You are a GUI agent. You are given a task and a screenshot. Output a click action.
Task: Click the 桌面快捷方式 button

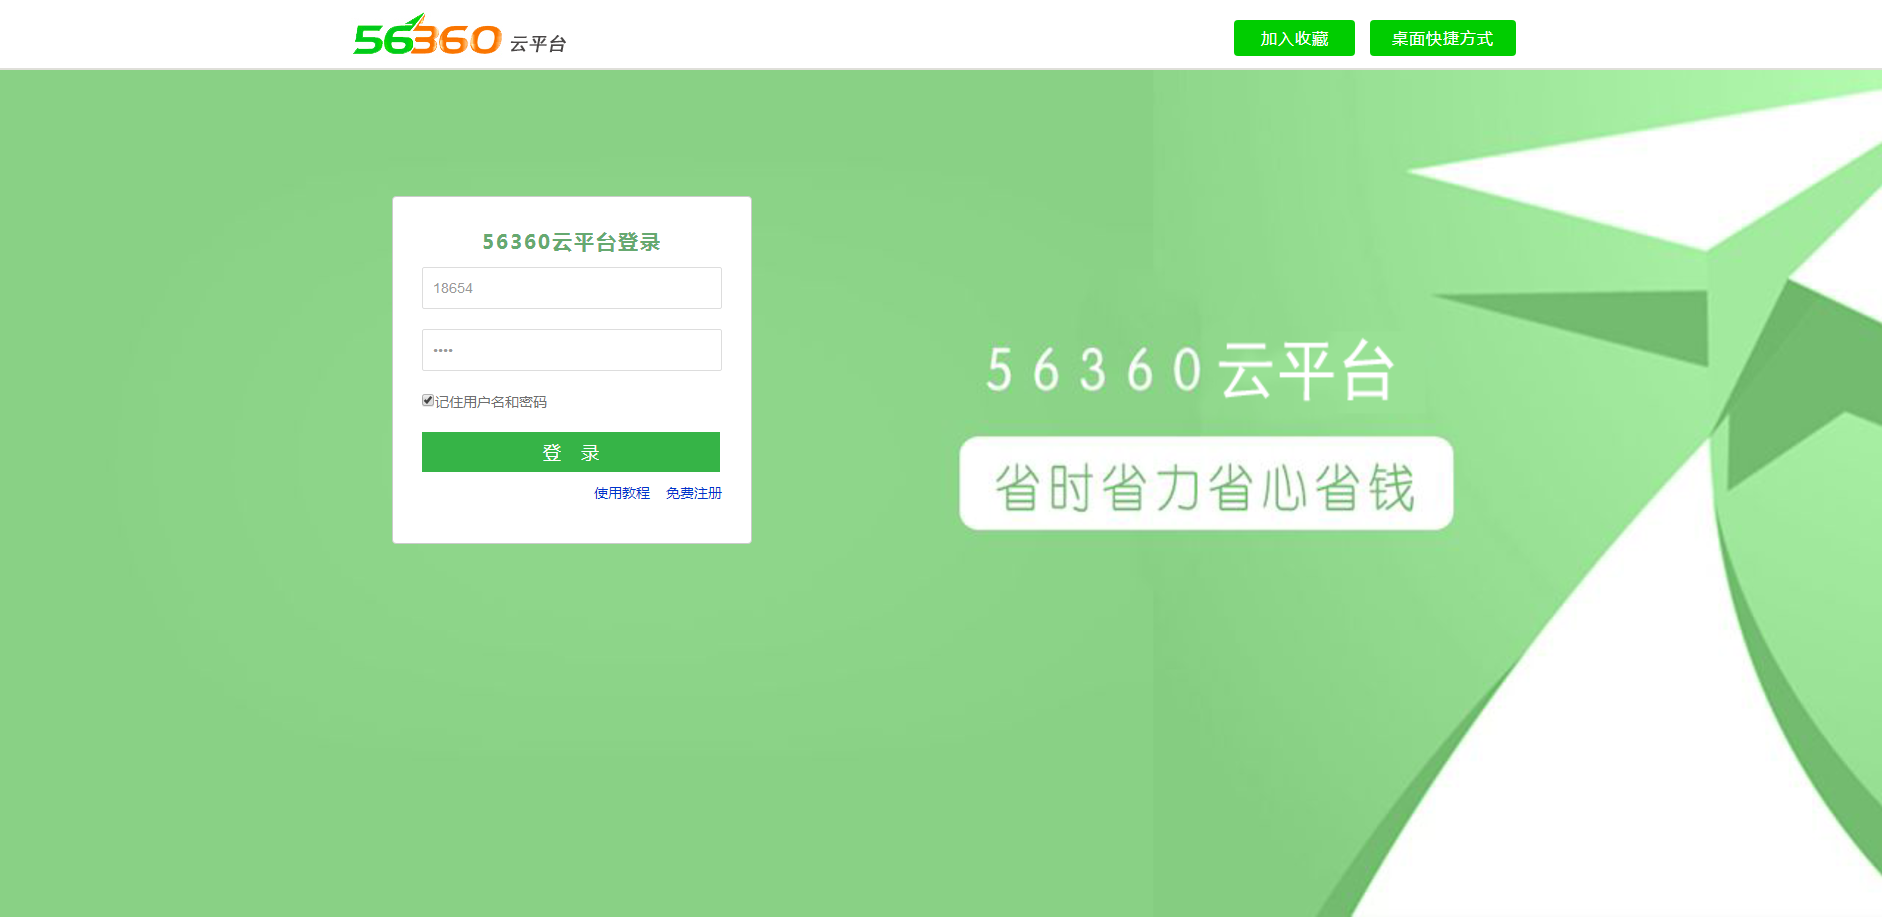click(1442, 38)
